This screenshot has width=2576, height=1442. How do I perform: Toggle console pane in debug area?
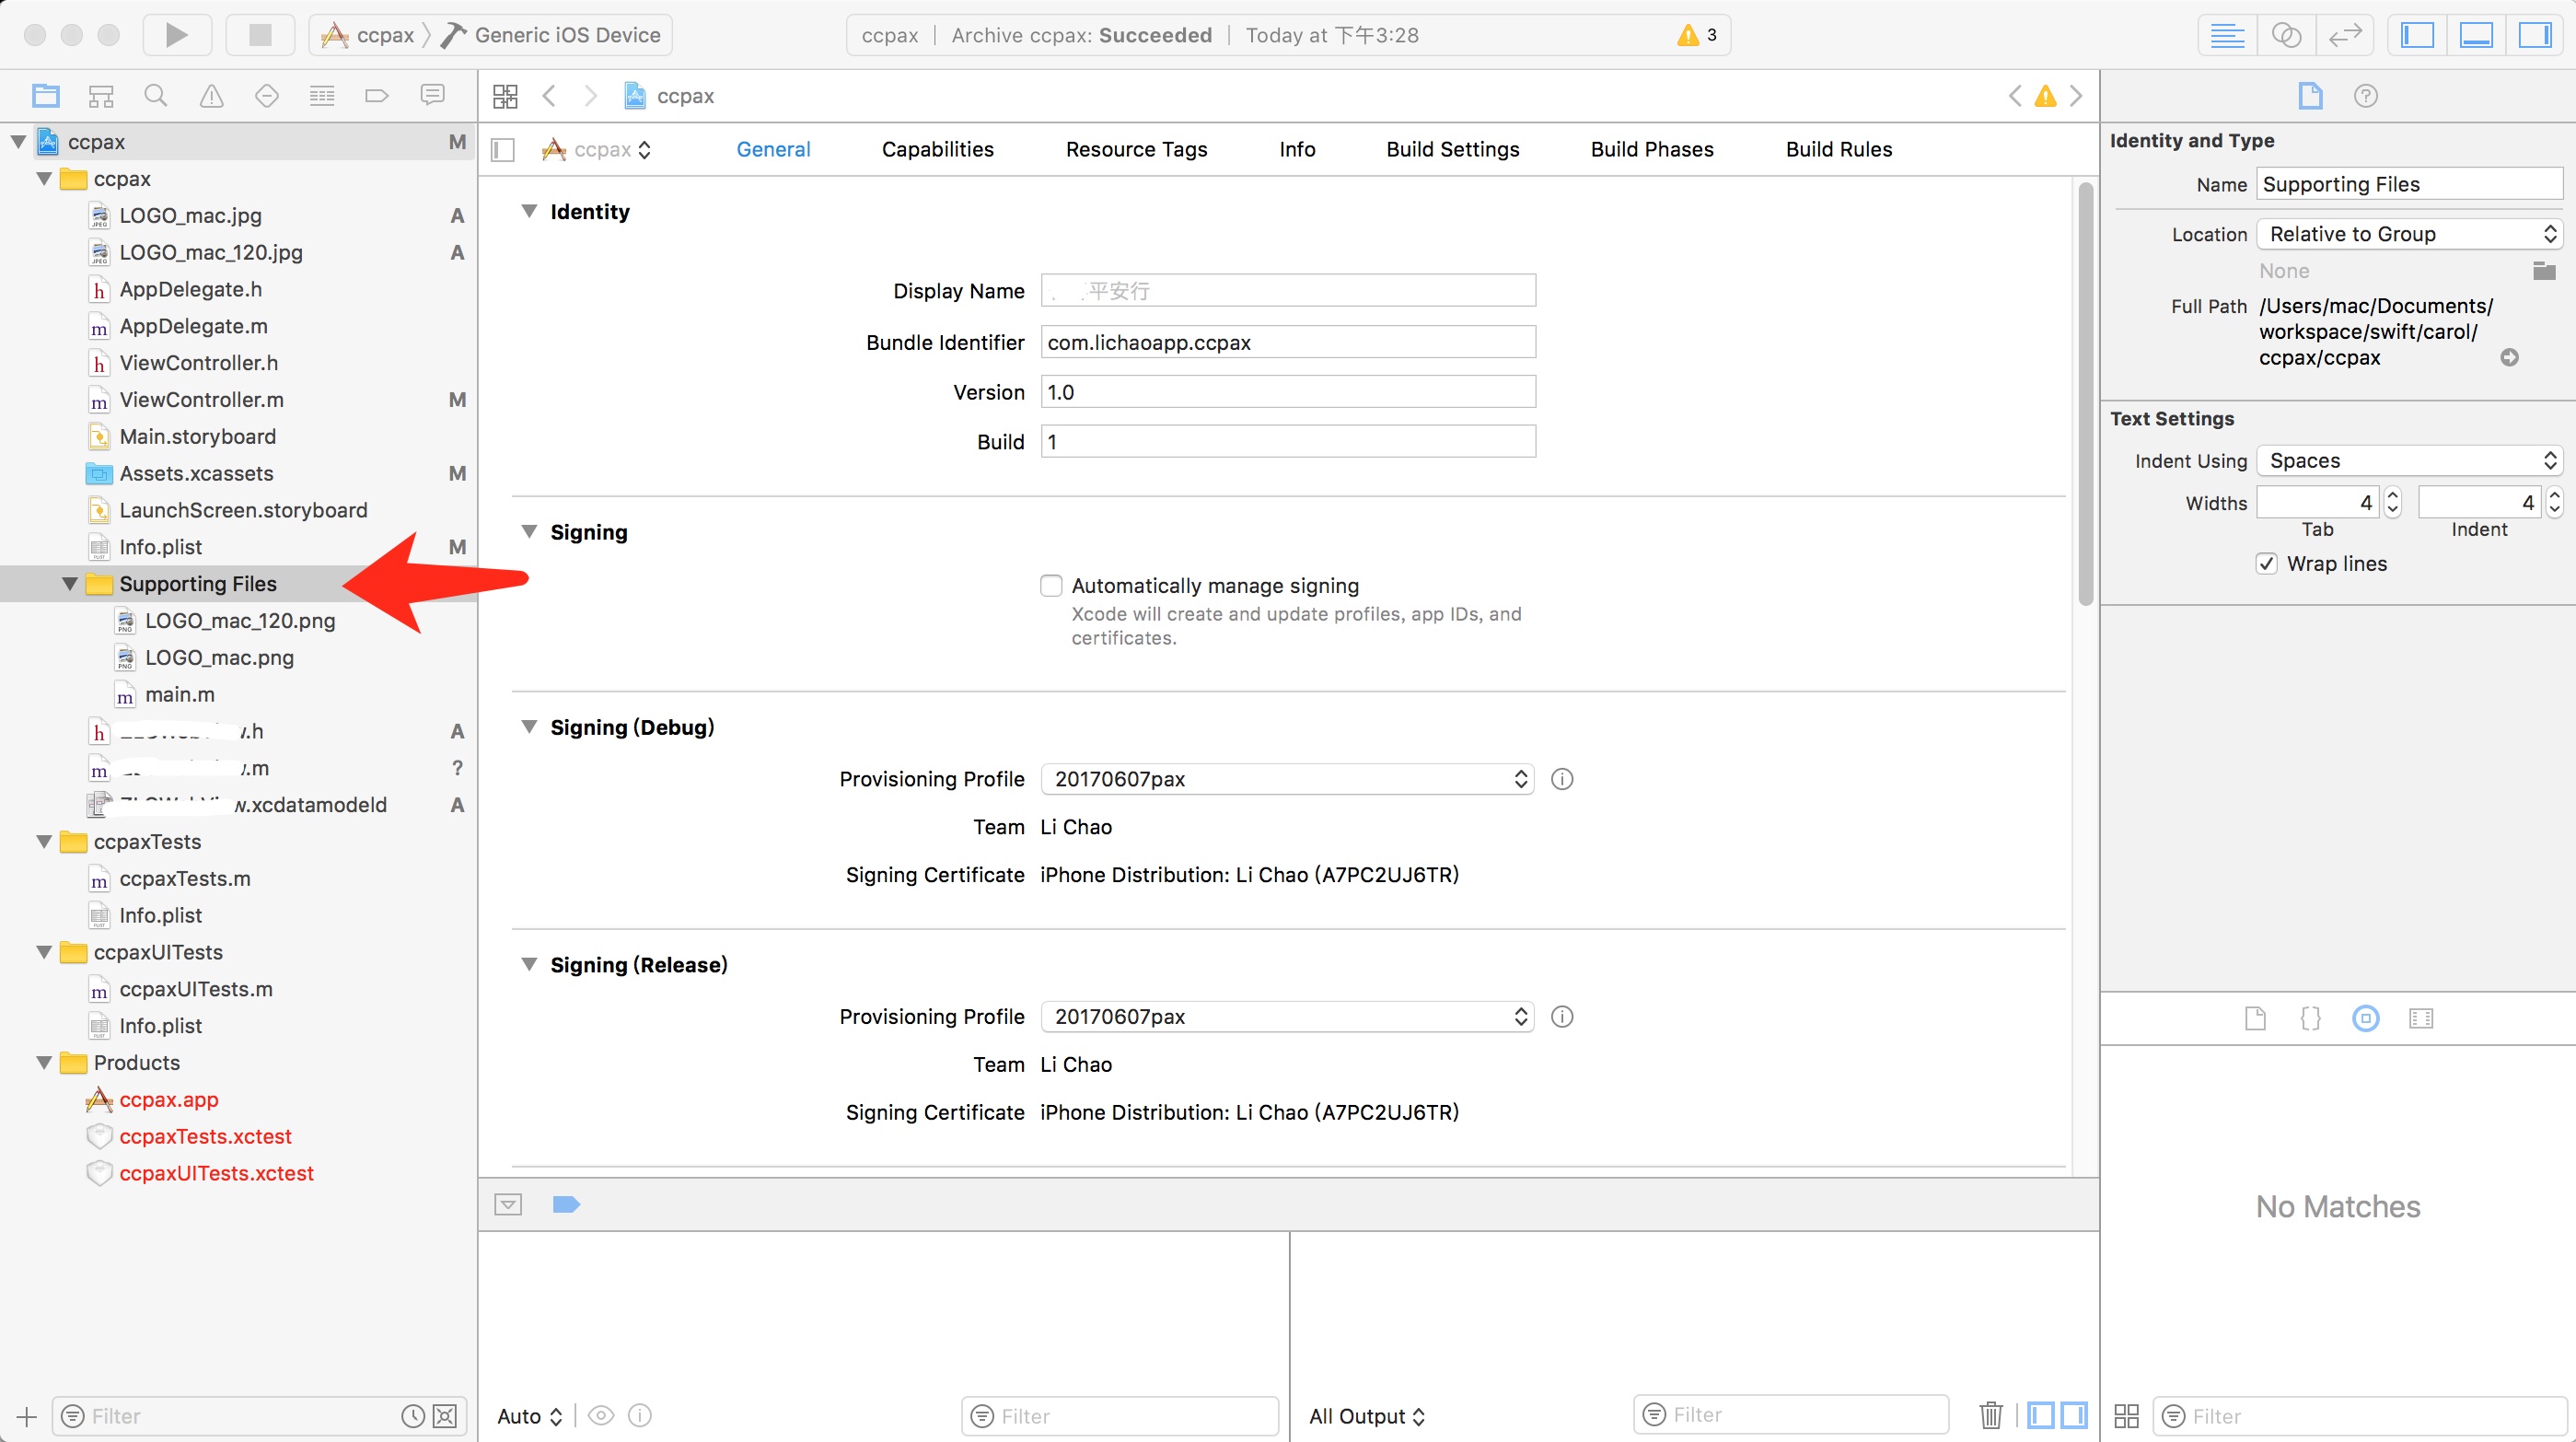(x=2074, y=1415)
